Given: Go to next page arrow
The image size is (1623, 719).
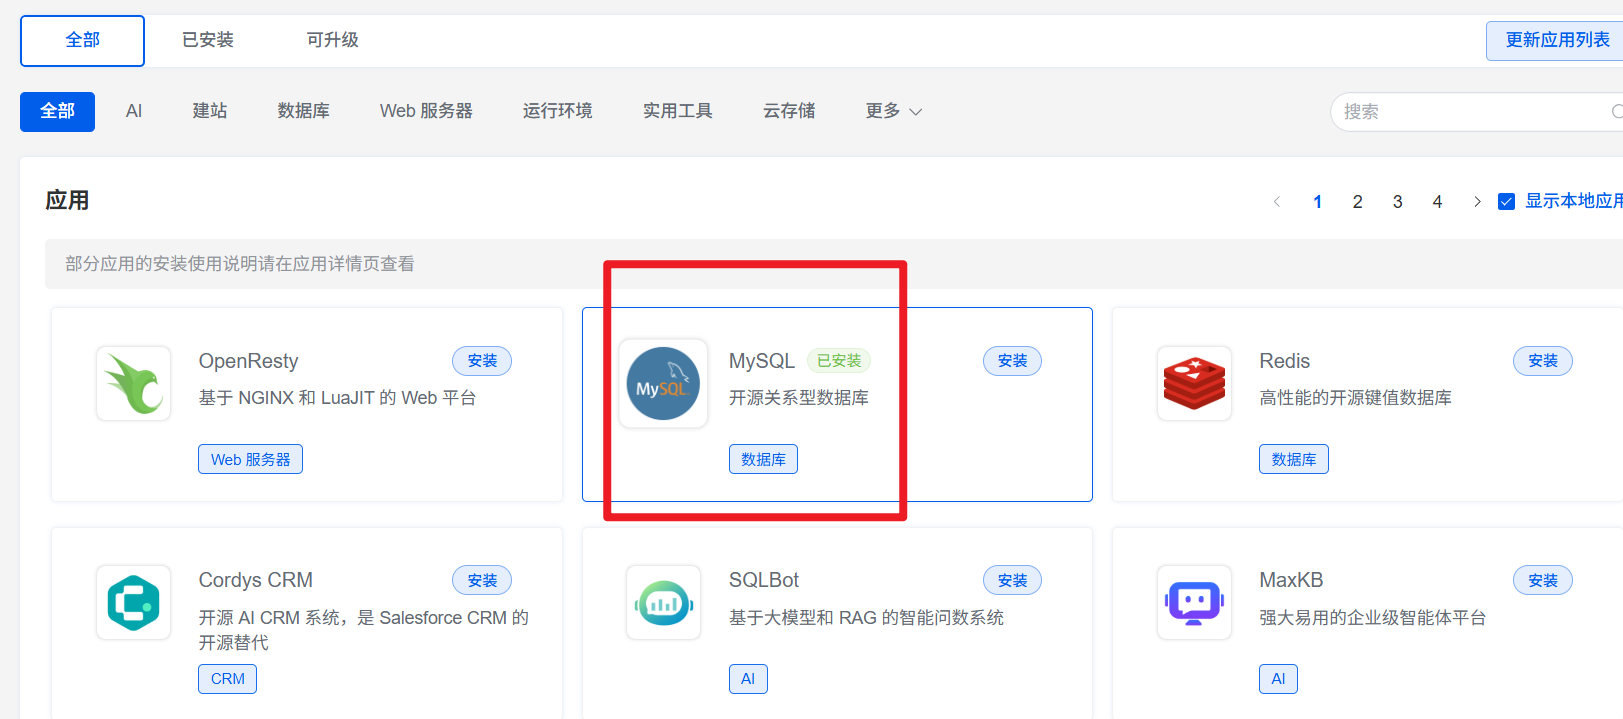Looking at the screenshot, I should [x=1477, y=202].
